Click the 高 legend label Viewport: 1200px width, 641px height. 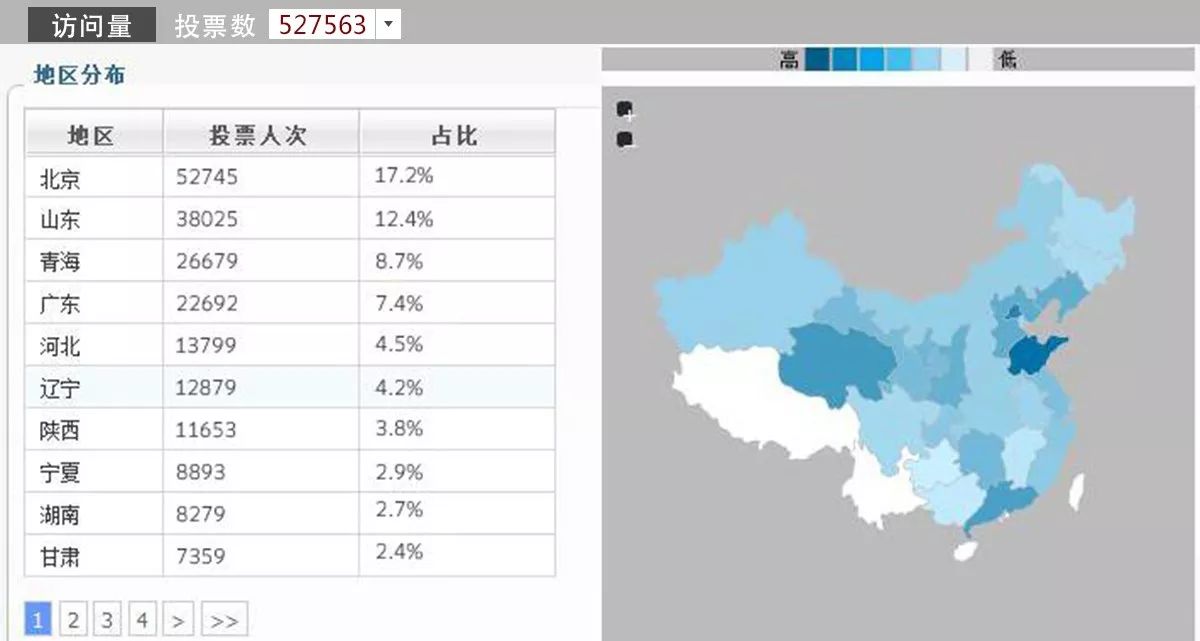(790, 60)
